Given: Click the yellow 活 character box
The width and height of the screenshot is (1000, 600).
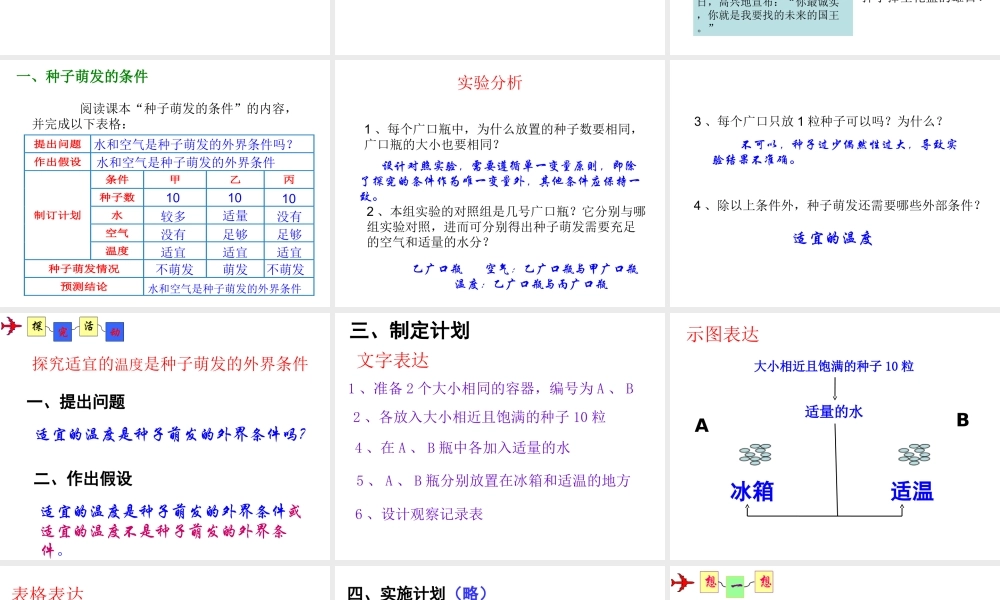Looking at the screenshot, I should [89, 326].
